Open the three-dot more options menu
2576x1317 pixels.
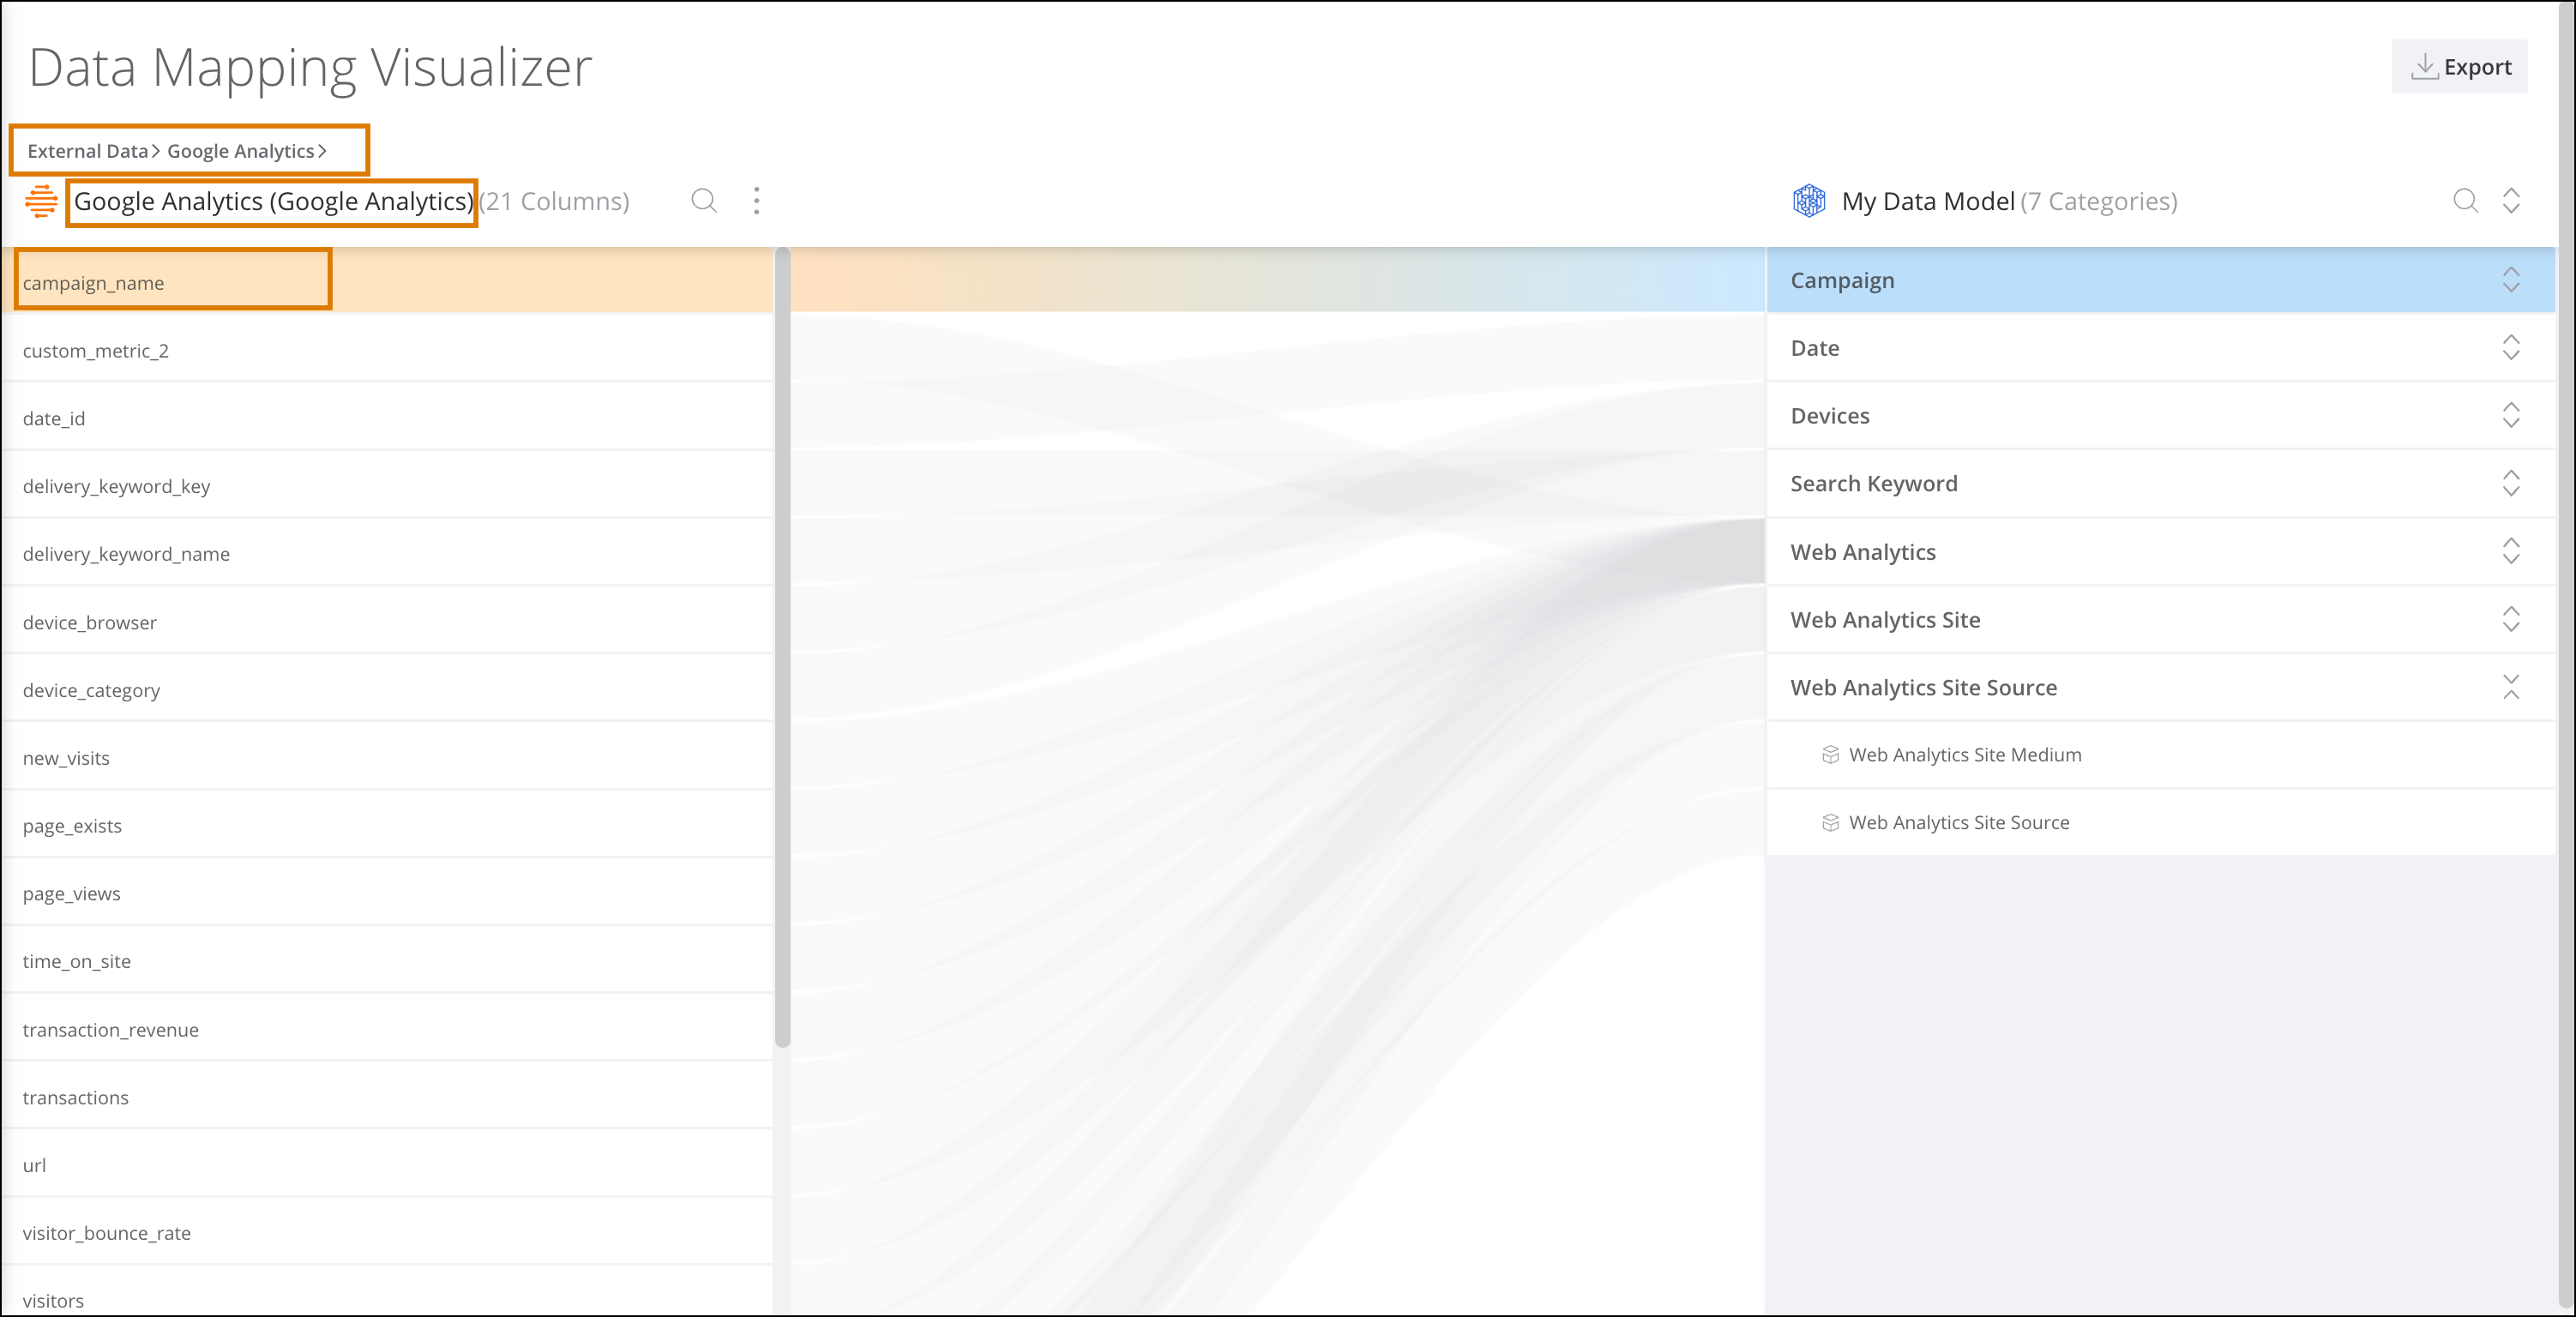tap(756, 201)
